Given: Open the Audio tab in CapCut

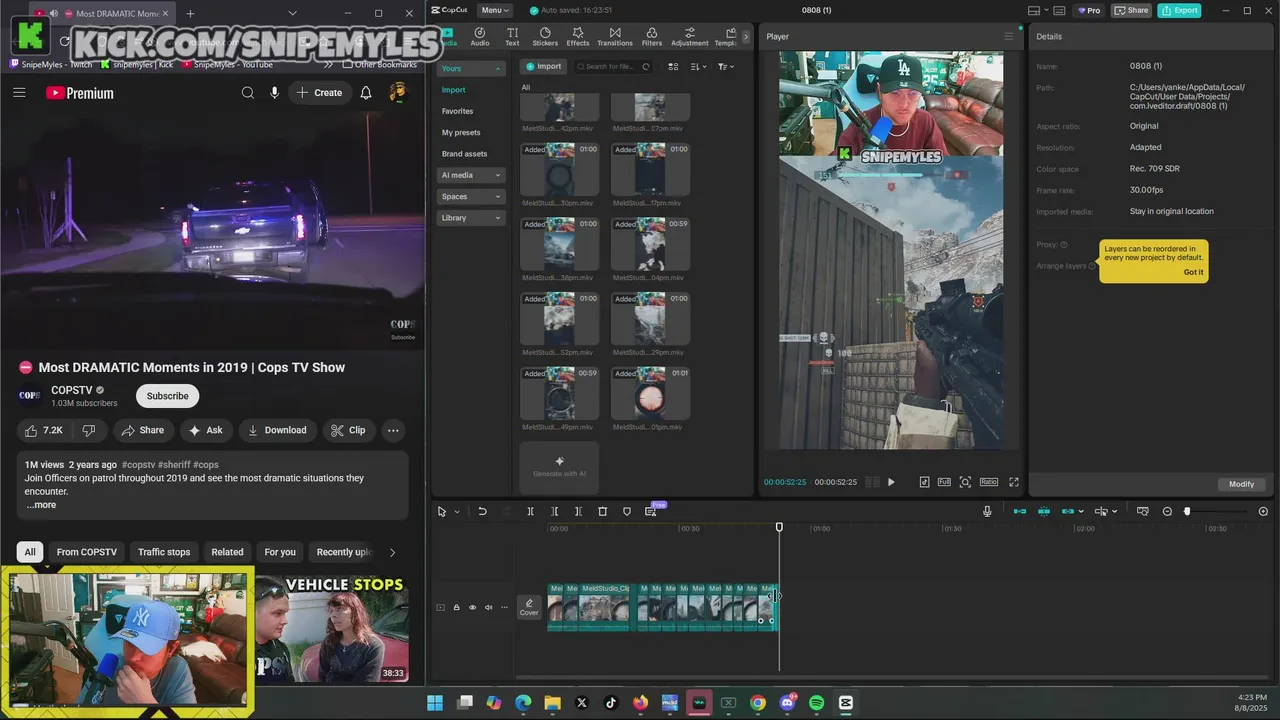Looking at the screenshot, I should click(480, 37).
